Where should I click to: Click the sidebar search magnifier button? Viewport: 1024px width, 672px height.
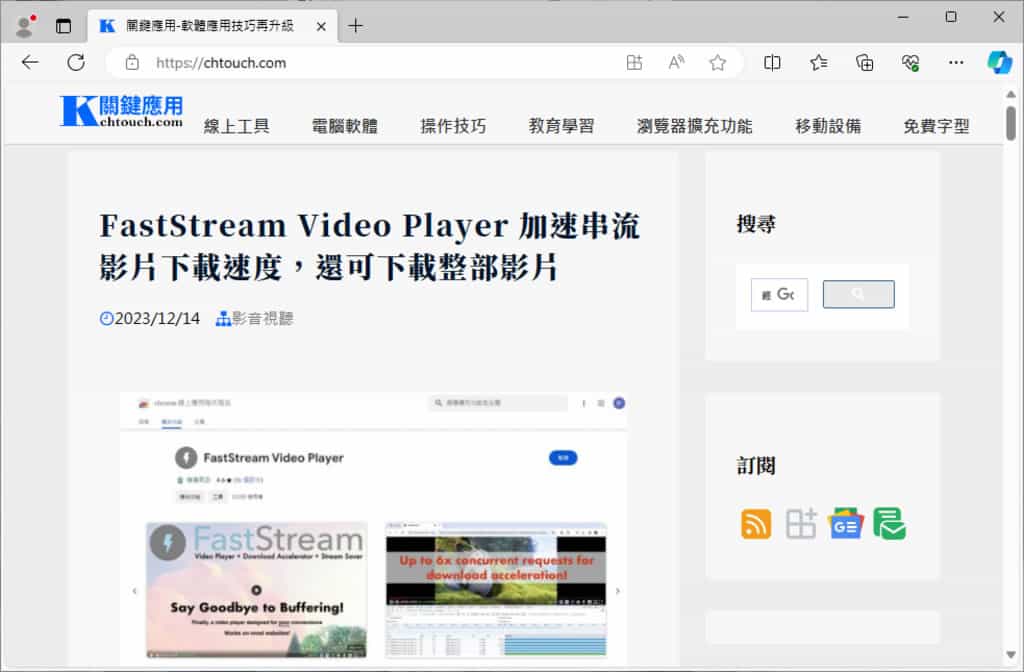coord(858,295)
